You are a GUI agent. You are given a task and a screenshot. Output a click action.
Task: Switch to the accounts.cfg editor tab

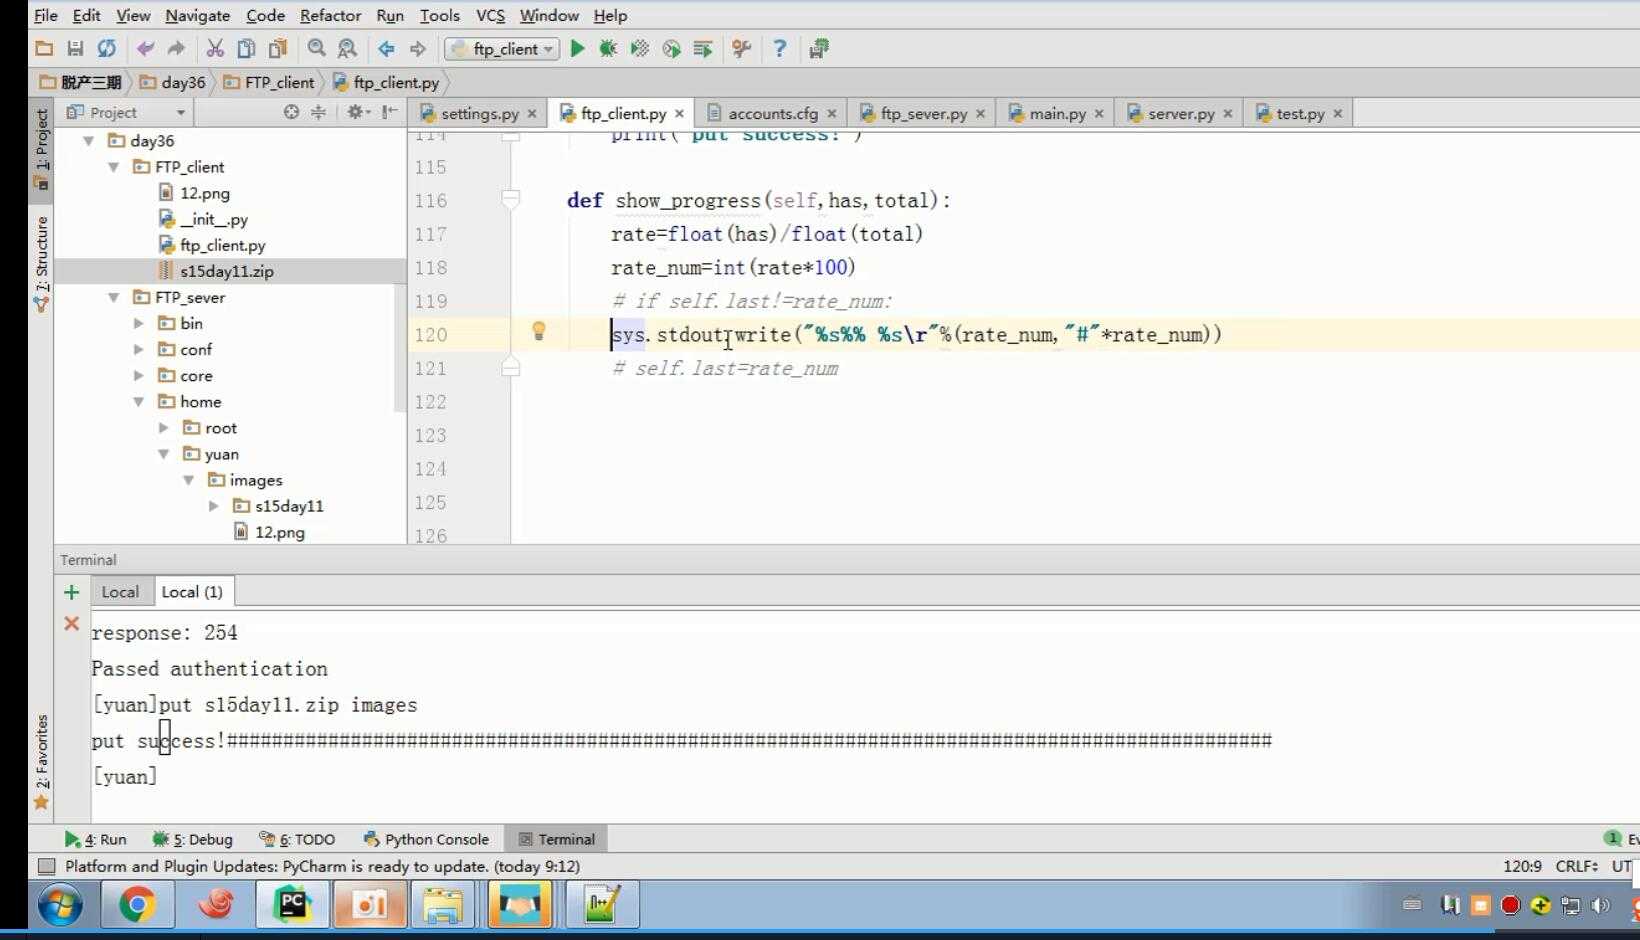772,113
